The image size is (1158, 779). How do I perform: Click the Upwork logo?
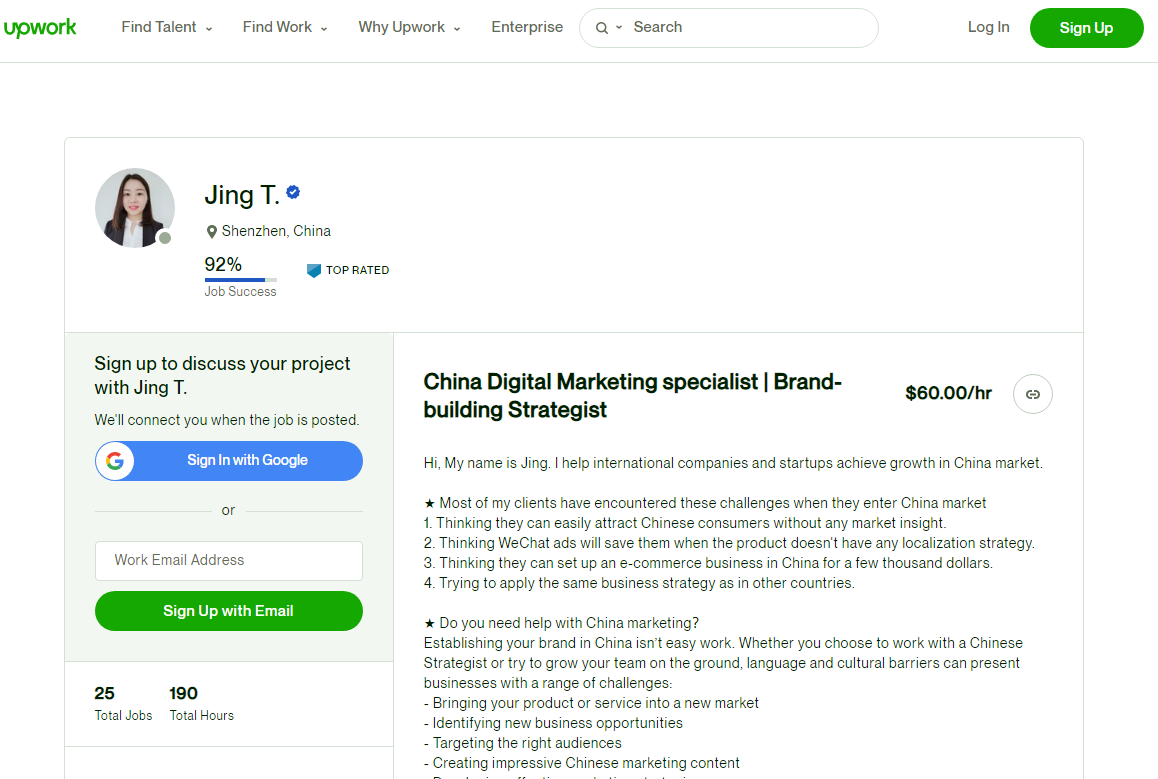(40, 27)
